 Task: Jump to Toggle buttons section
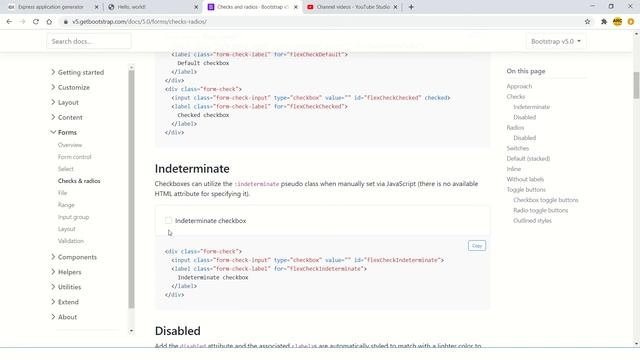pyautogui.click(x=526, y=190)
